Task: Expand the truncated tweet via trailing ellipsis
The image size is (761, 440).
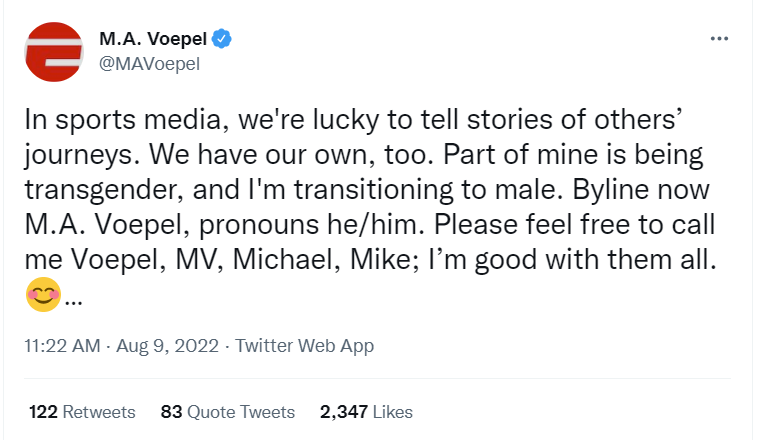Action: [73, 303]
